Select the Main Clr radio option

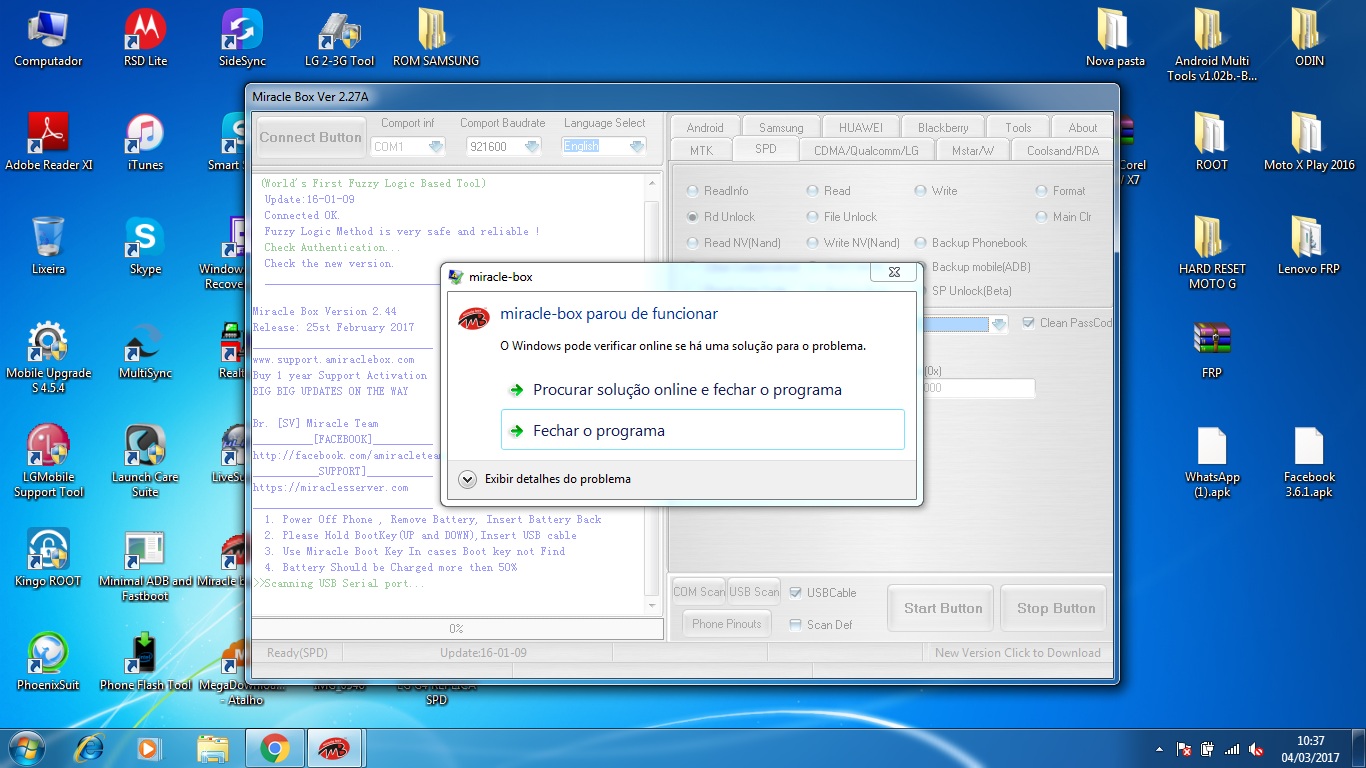click(x=1042, y=217)
